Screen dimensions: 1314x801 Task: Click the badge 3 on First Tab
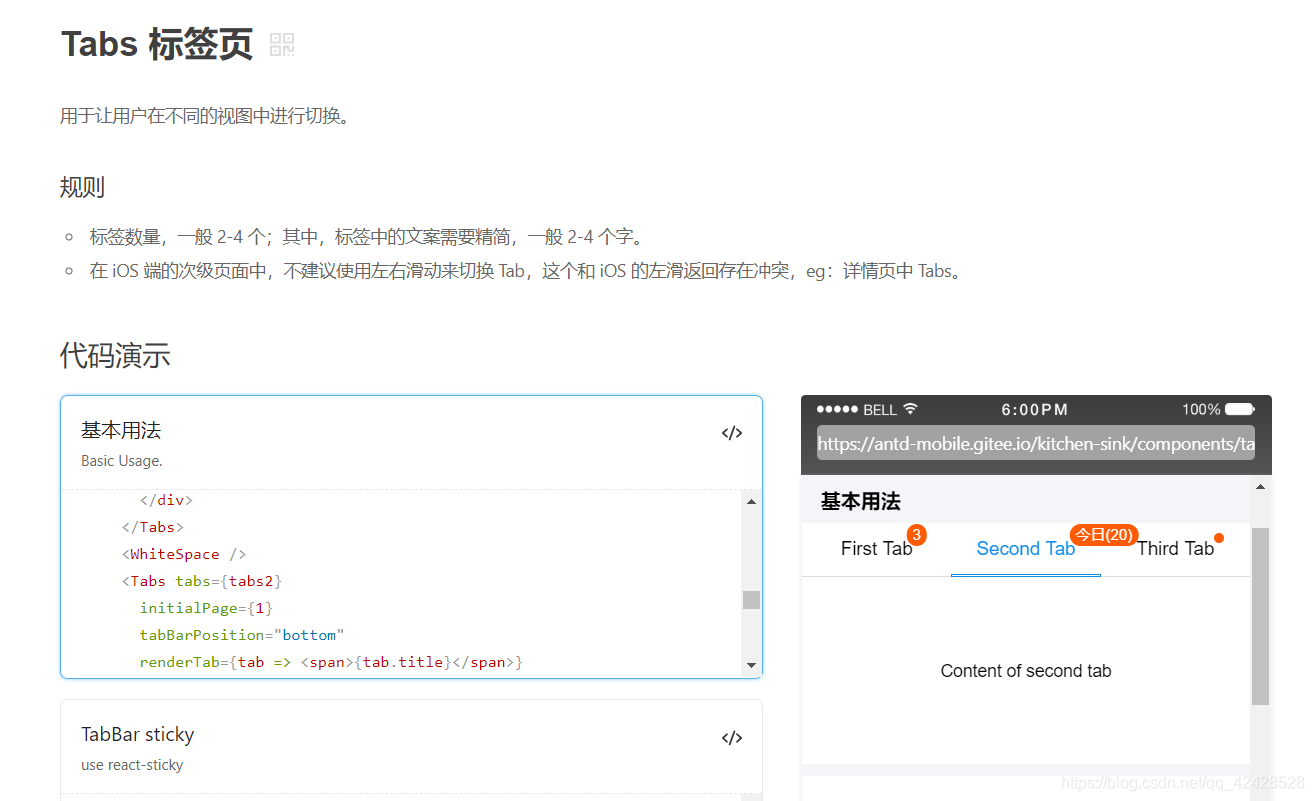click(x=916, y=535)
